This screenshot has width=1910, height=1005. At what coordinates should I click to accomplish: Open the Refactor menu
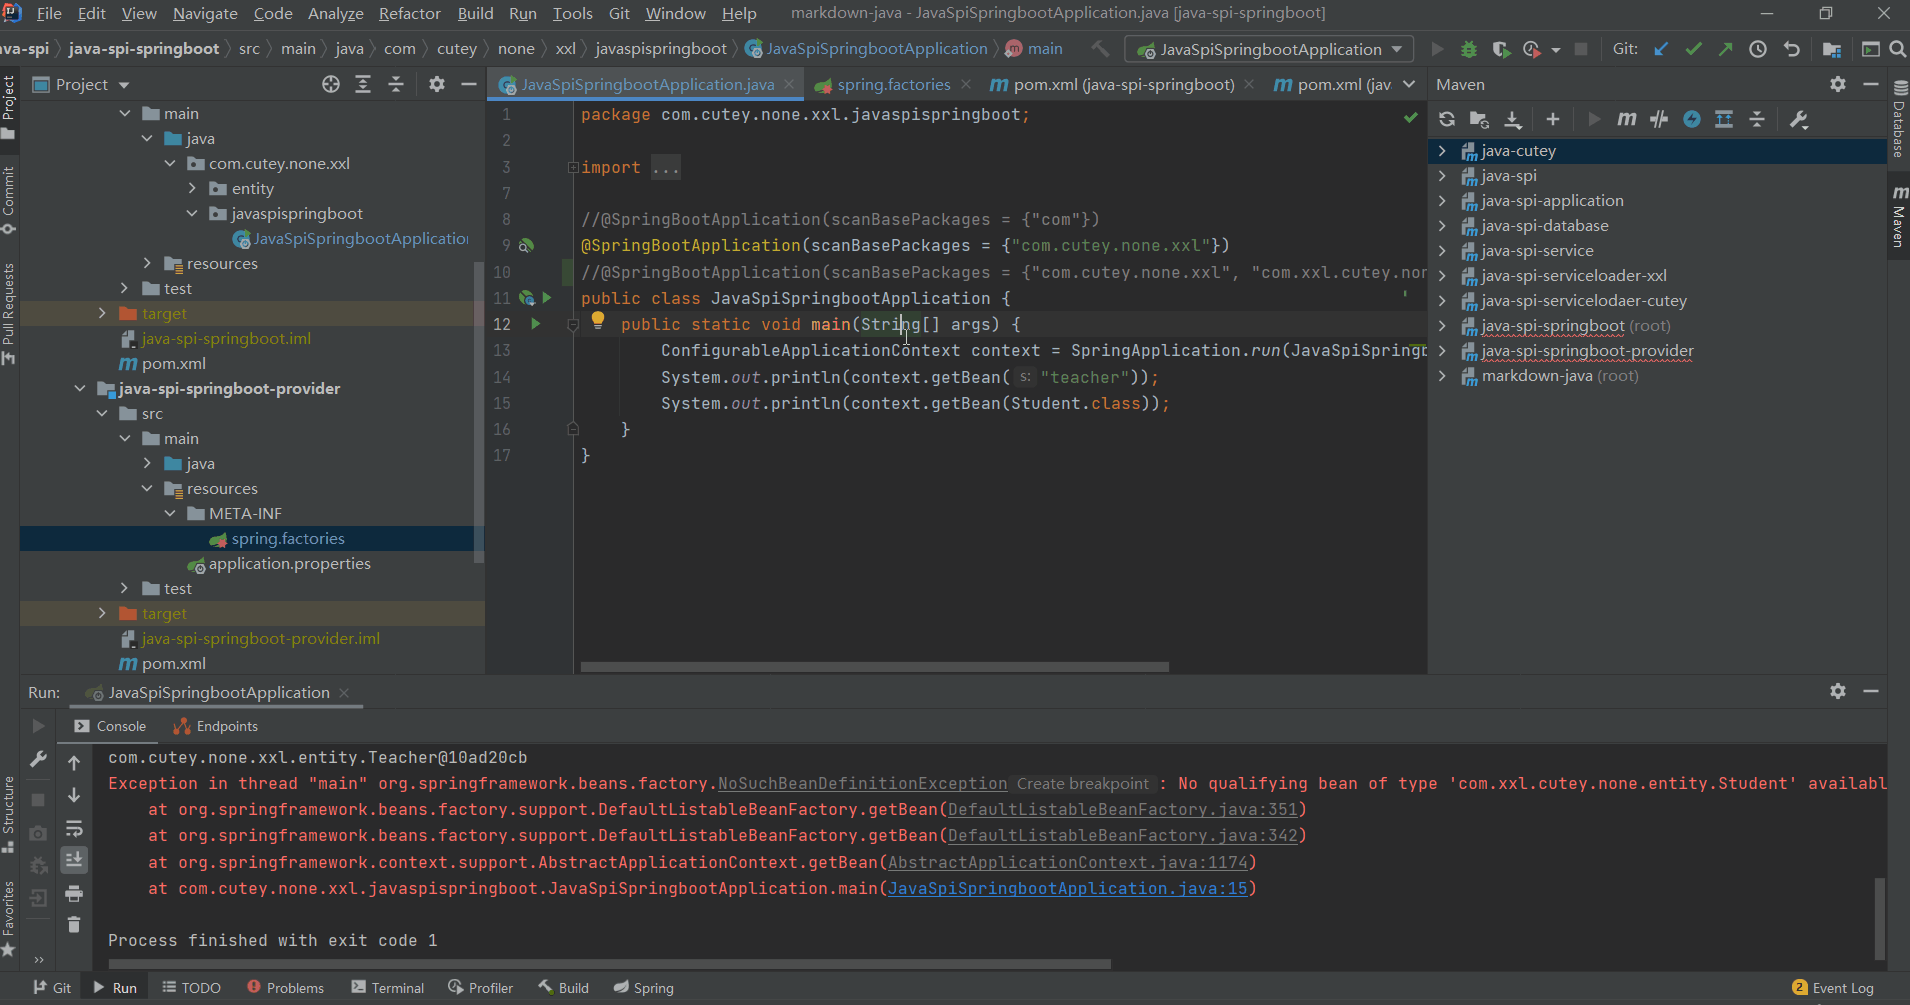[x=409, y=13]
